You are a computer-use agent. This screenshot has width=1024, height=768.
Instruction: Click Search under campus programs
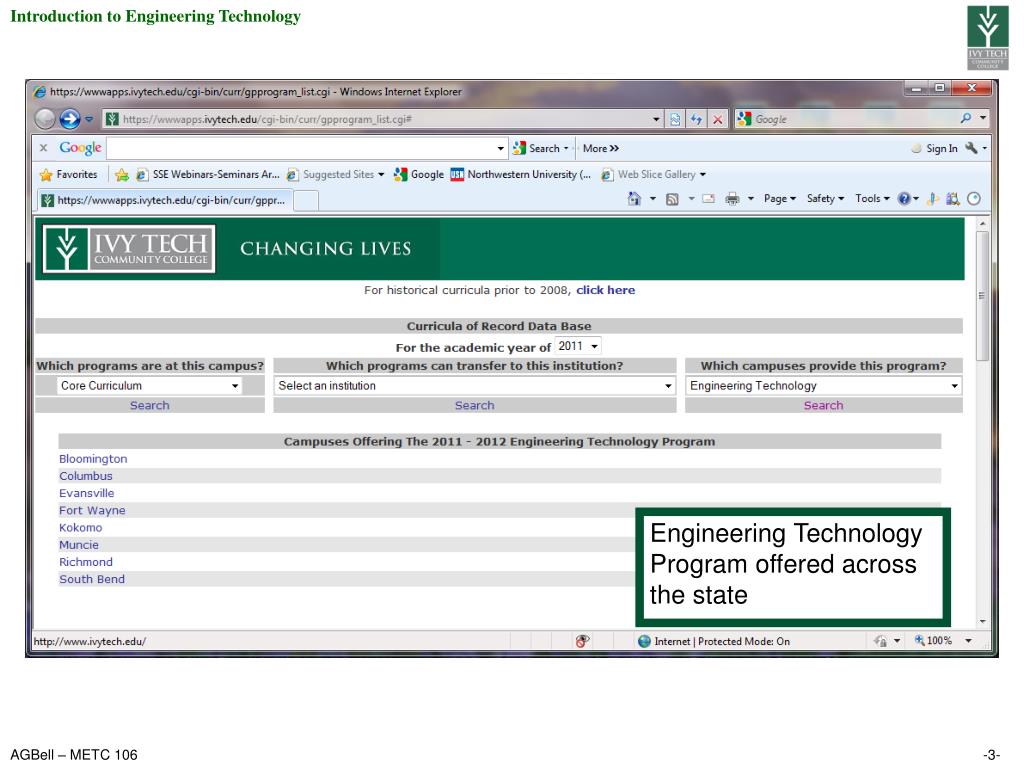[150, 406]
